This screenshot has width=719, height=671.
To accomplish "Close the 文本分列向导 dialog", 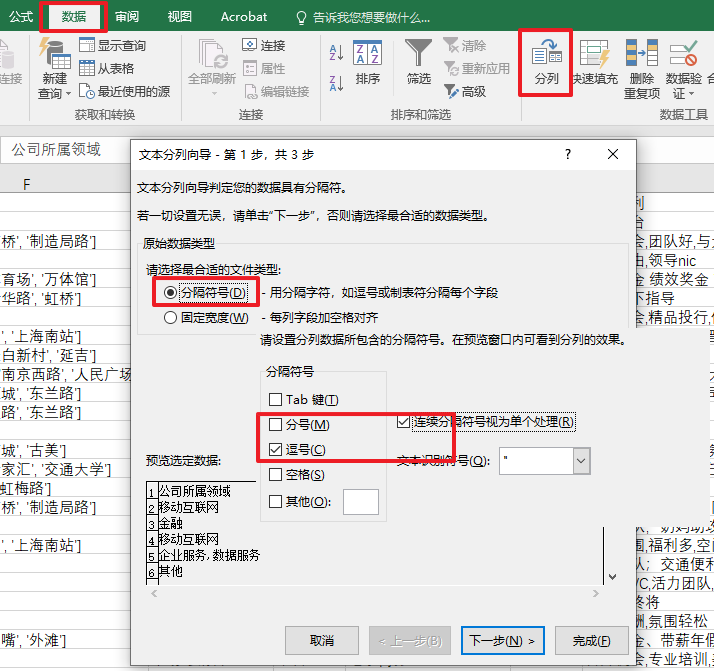I will [x=613, y=154].
